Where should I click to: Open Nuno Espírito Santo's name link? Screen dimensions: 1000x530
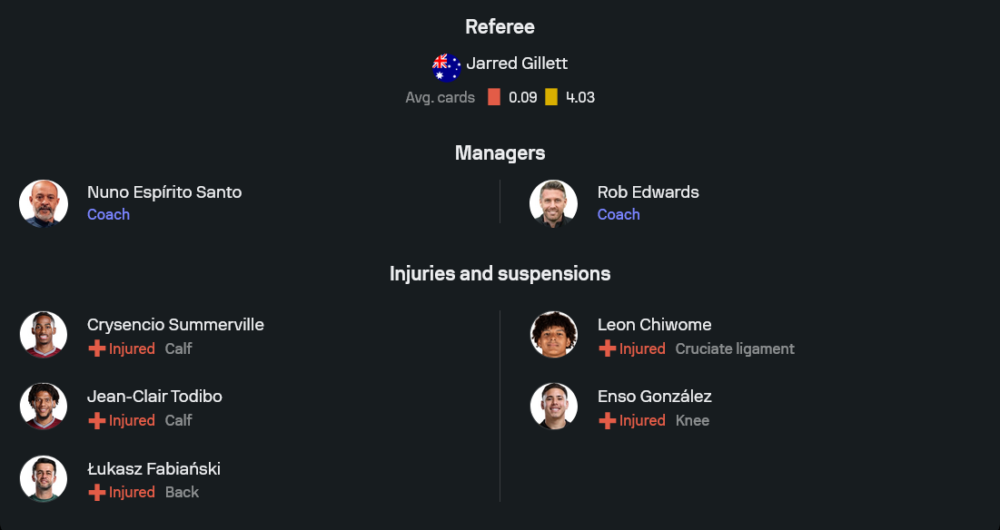164,192
